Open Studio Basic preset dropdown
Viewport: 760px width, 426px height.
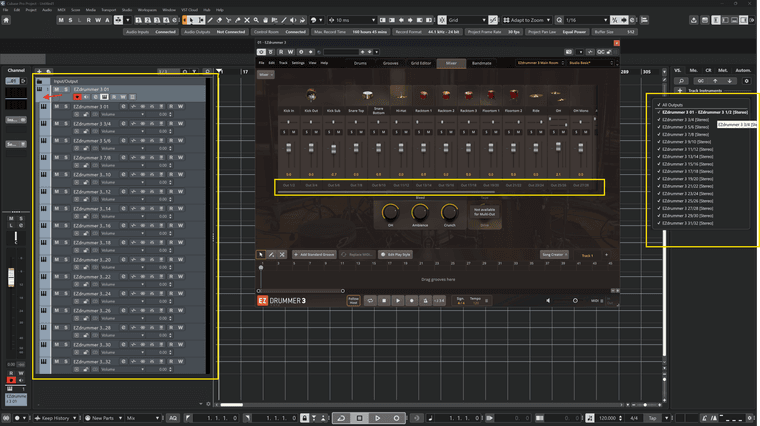click(x=591, y=63)
